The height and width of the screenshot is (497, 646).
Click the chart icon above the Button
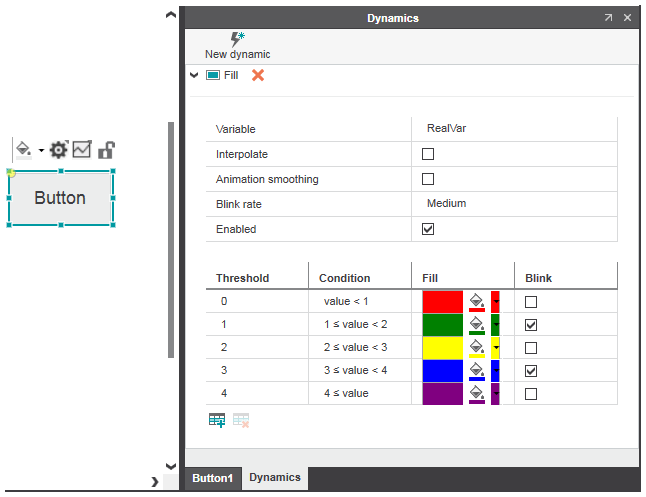point(82,150)
